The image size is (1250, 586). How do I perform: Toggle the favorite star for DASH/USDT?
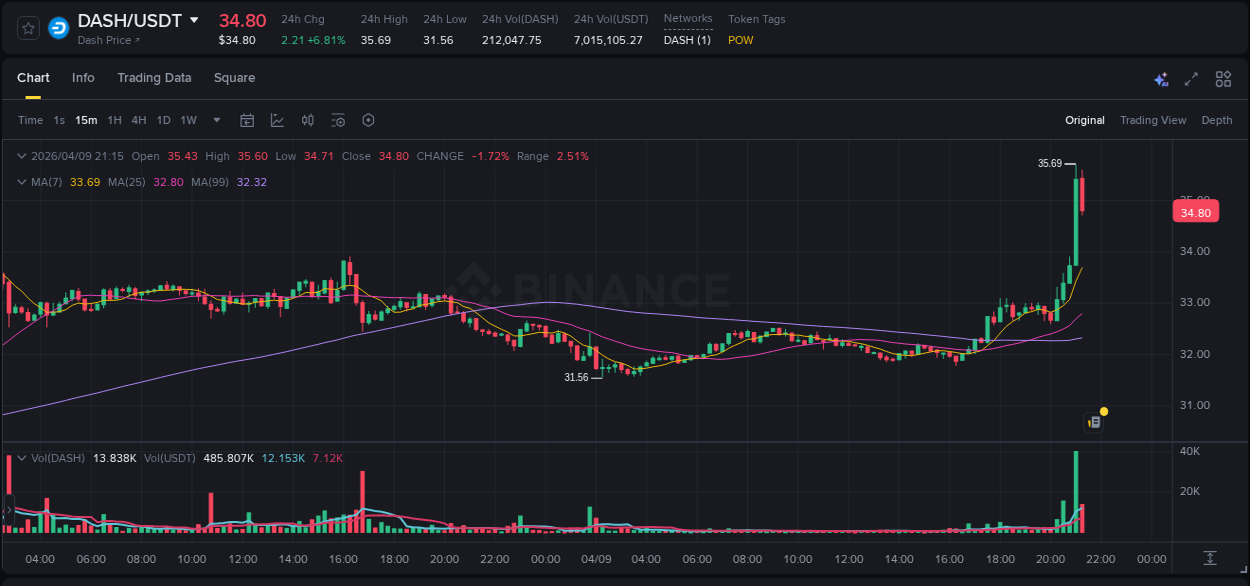pyautogui.click(x=27, y=28)
